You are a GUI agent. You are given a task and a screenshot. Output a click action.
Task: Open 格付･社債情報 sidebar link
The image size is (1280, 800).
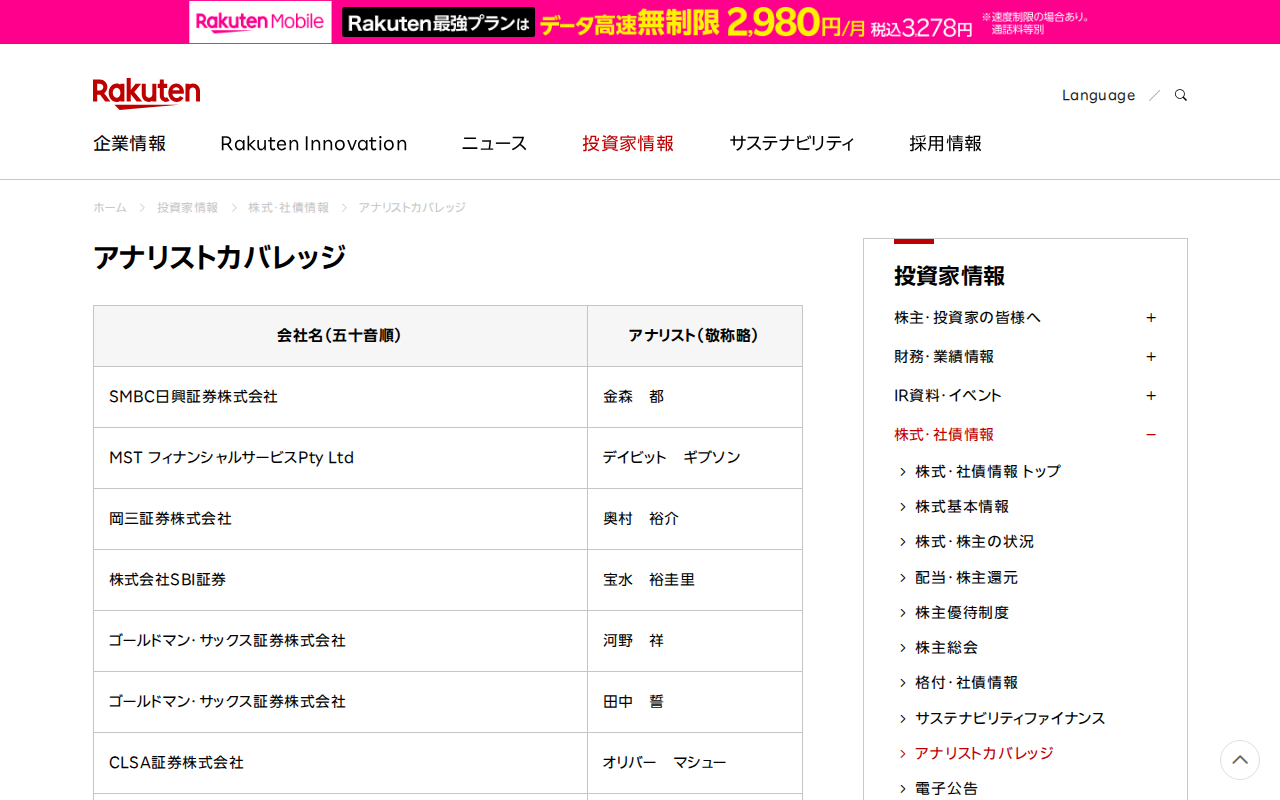(966, 682)
